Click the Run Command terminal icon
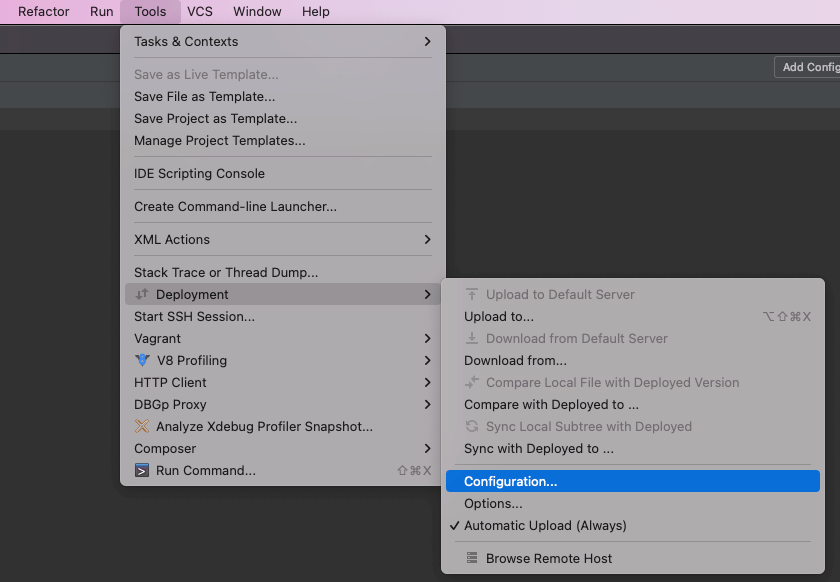 (142, 470)
